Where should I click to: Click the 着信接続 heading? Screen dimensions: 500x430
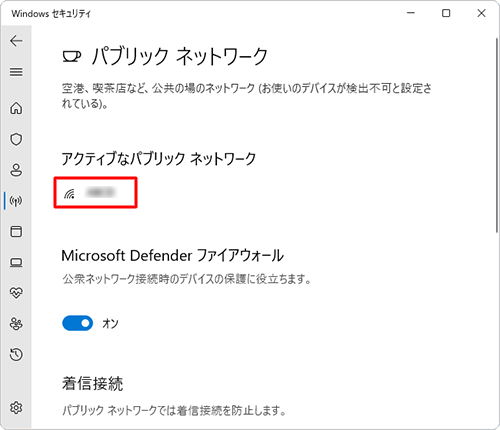pyautogui.click(x=93, y=383)
